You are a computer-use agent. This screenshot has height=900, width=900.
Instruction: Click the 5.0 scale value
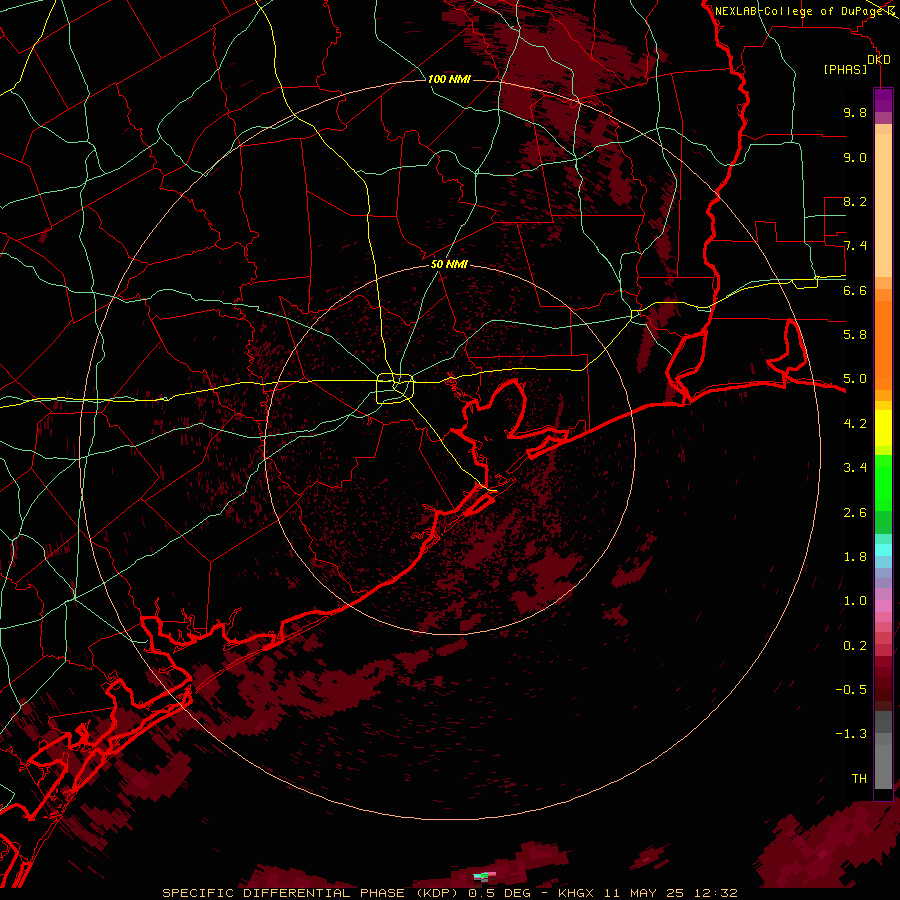[855, 379]
